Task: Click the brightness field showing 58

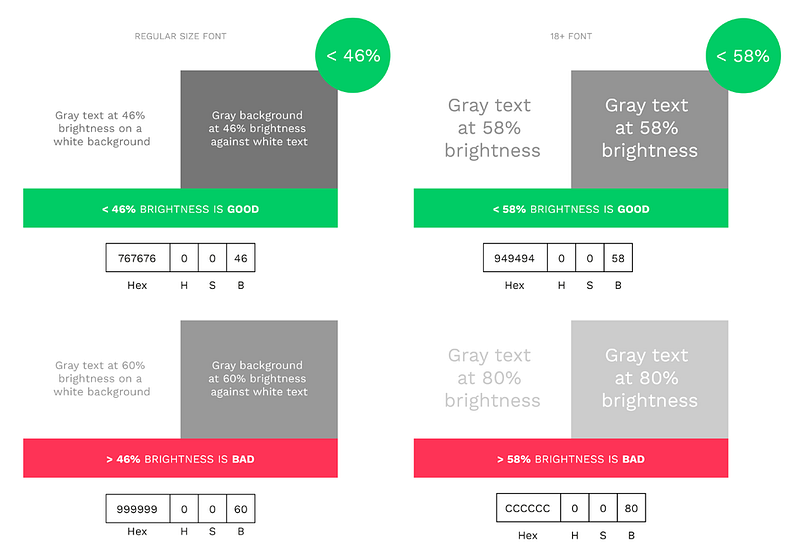Action: (618, 258)
